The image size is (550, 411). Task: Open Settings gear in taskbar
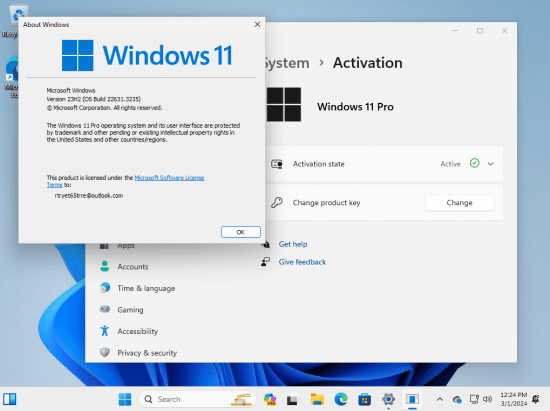pos(388,399)
